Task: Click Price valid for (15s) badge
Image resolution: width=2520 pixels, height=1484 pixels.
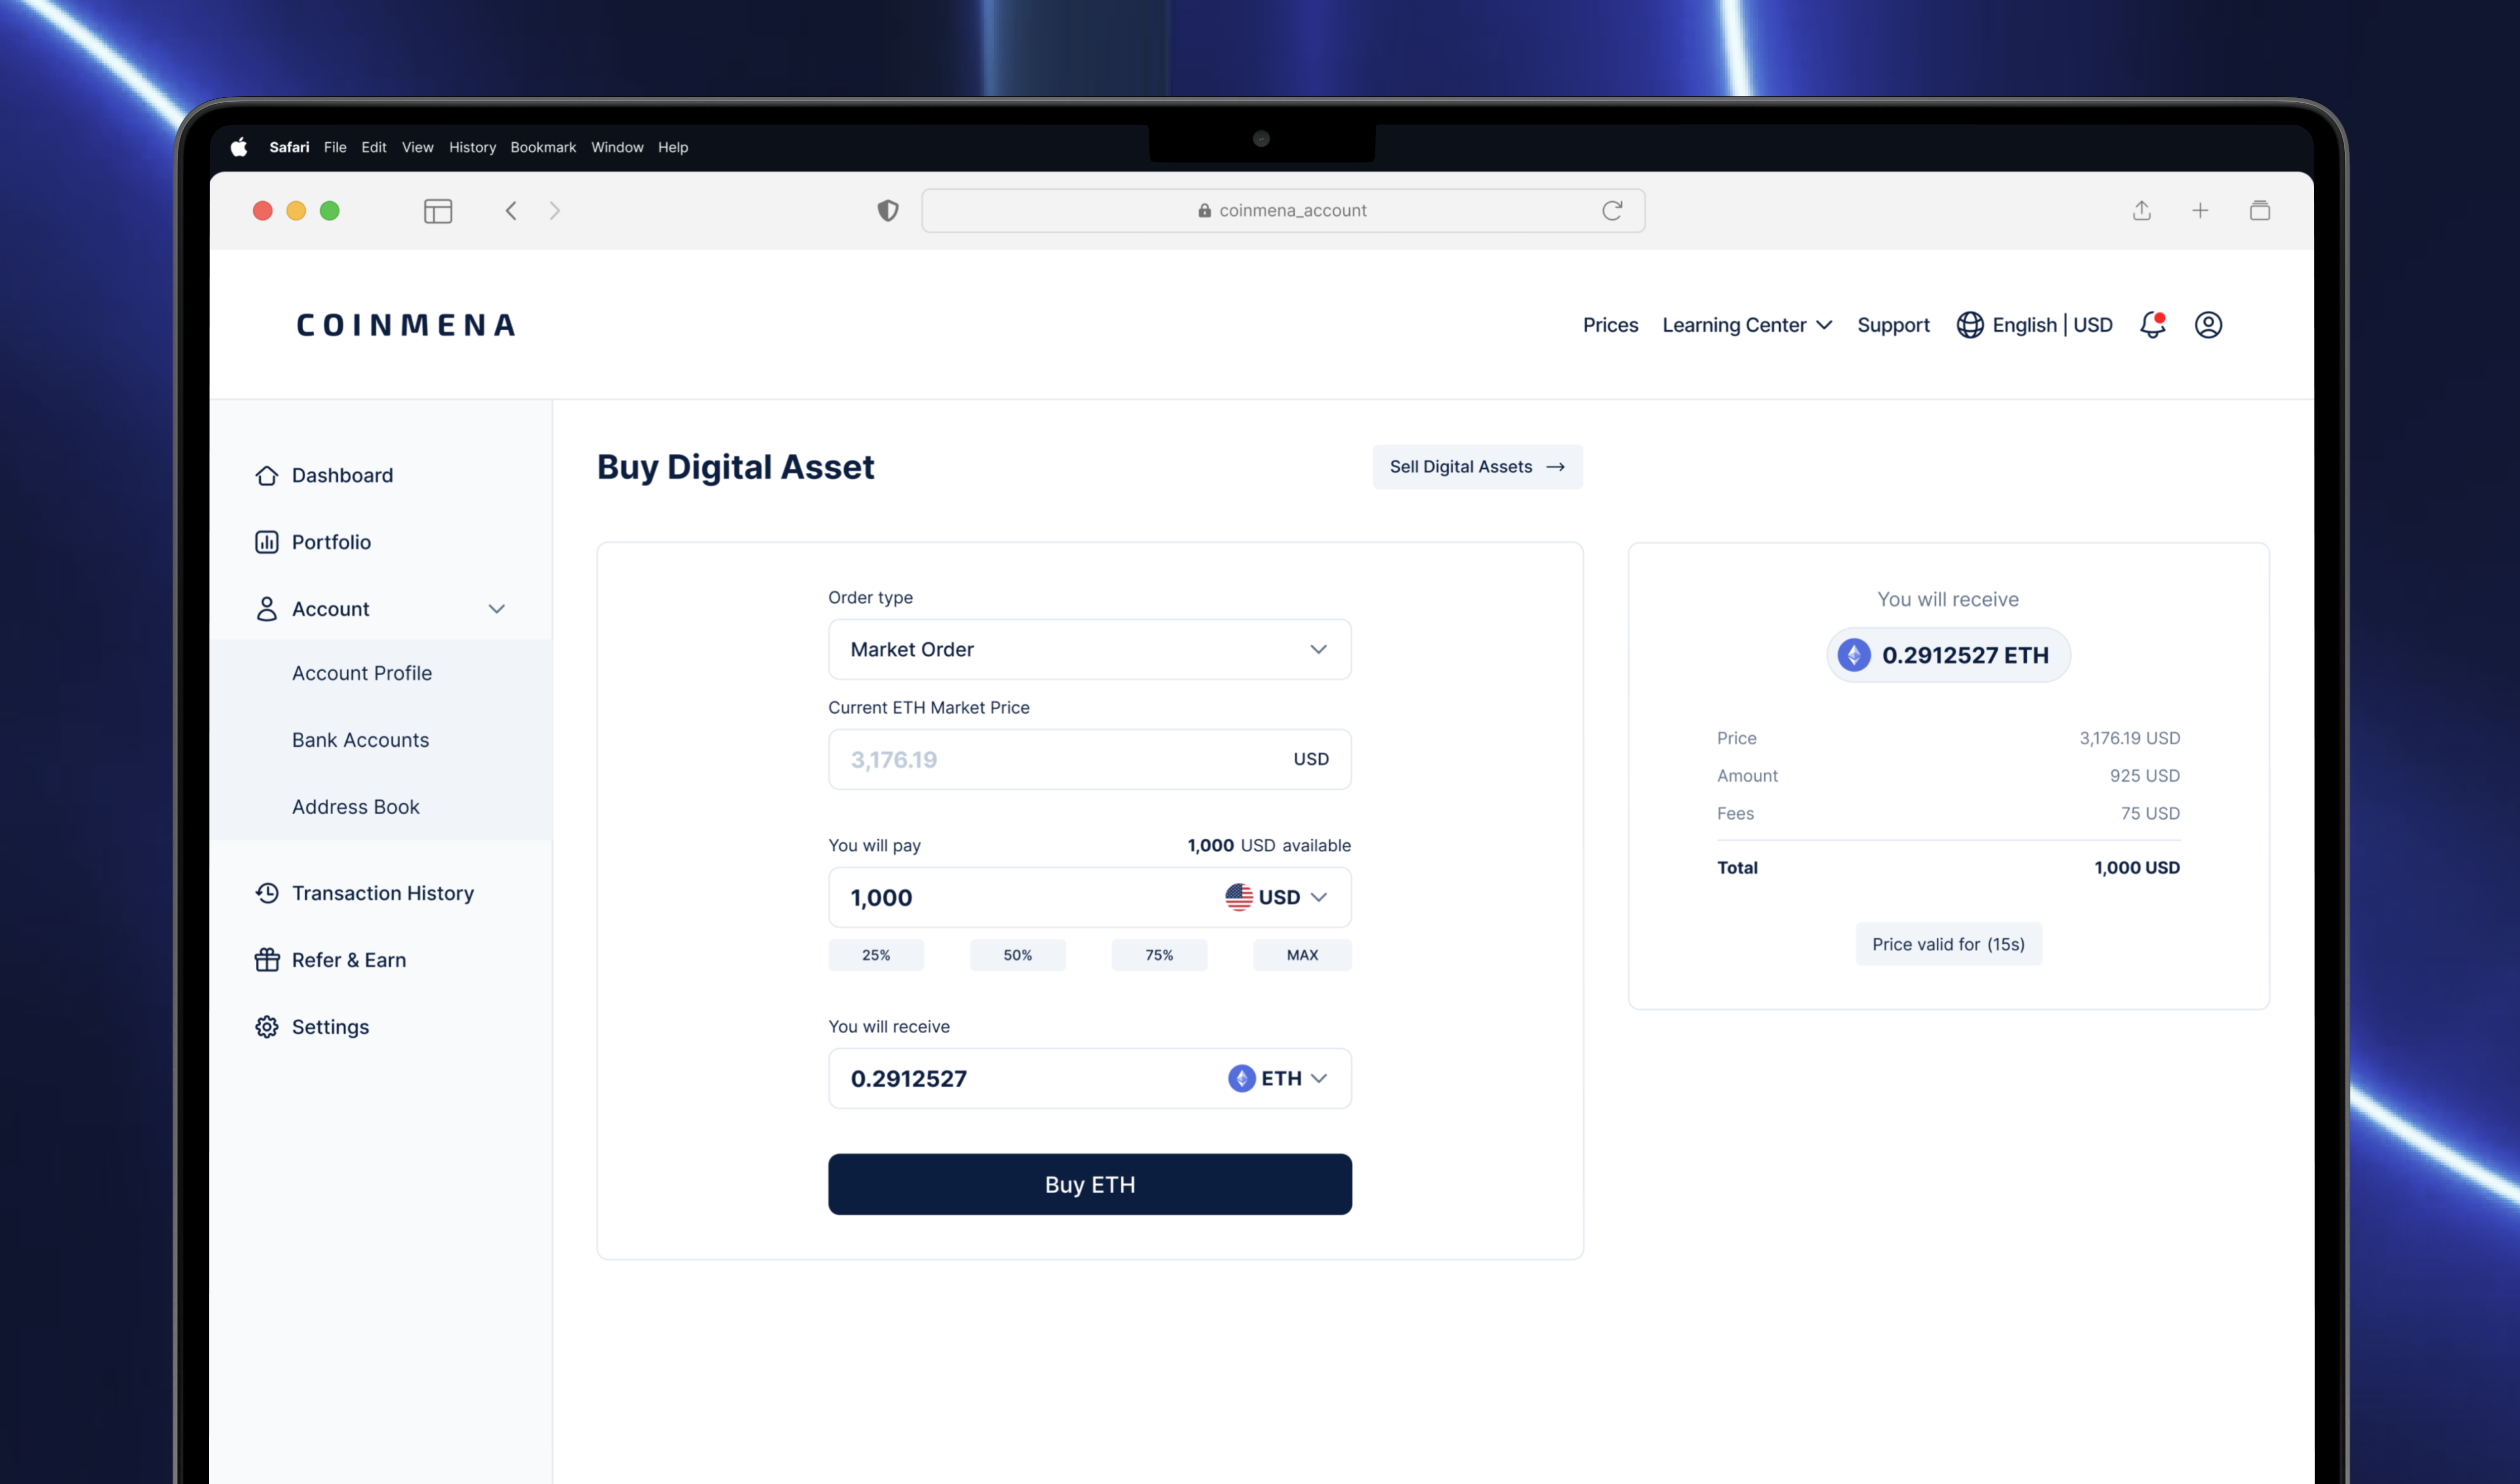Action: point(1948,944)
